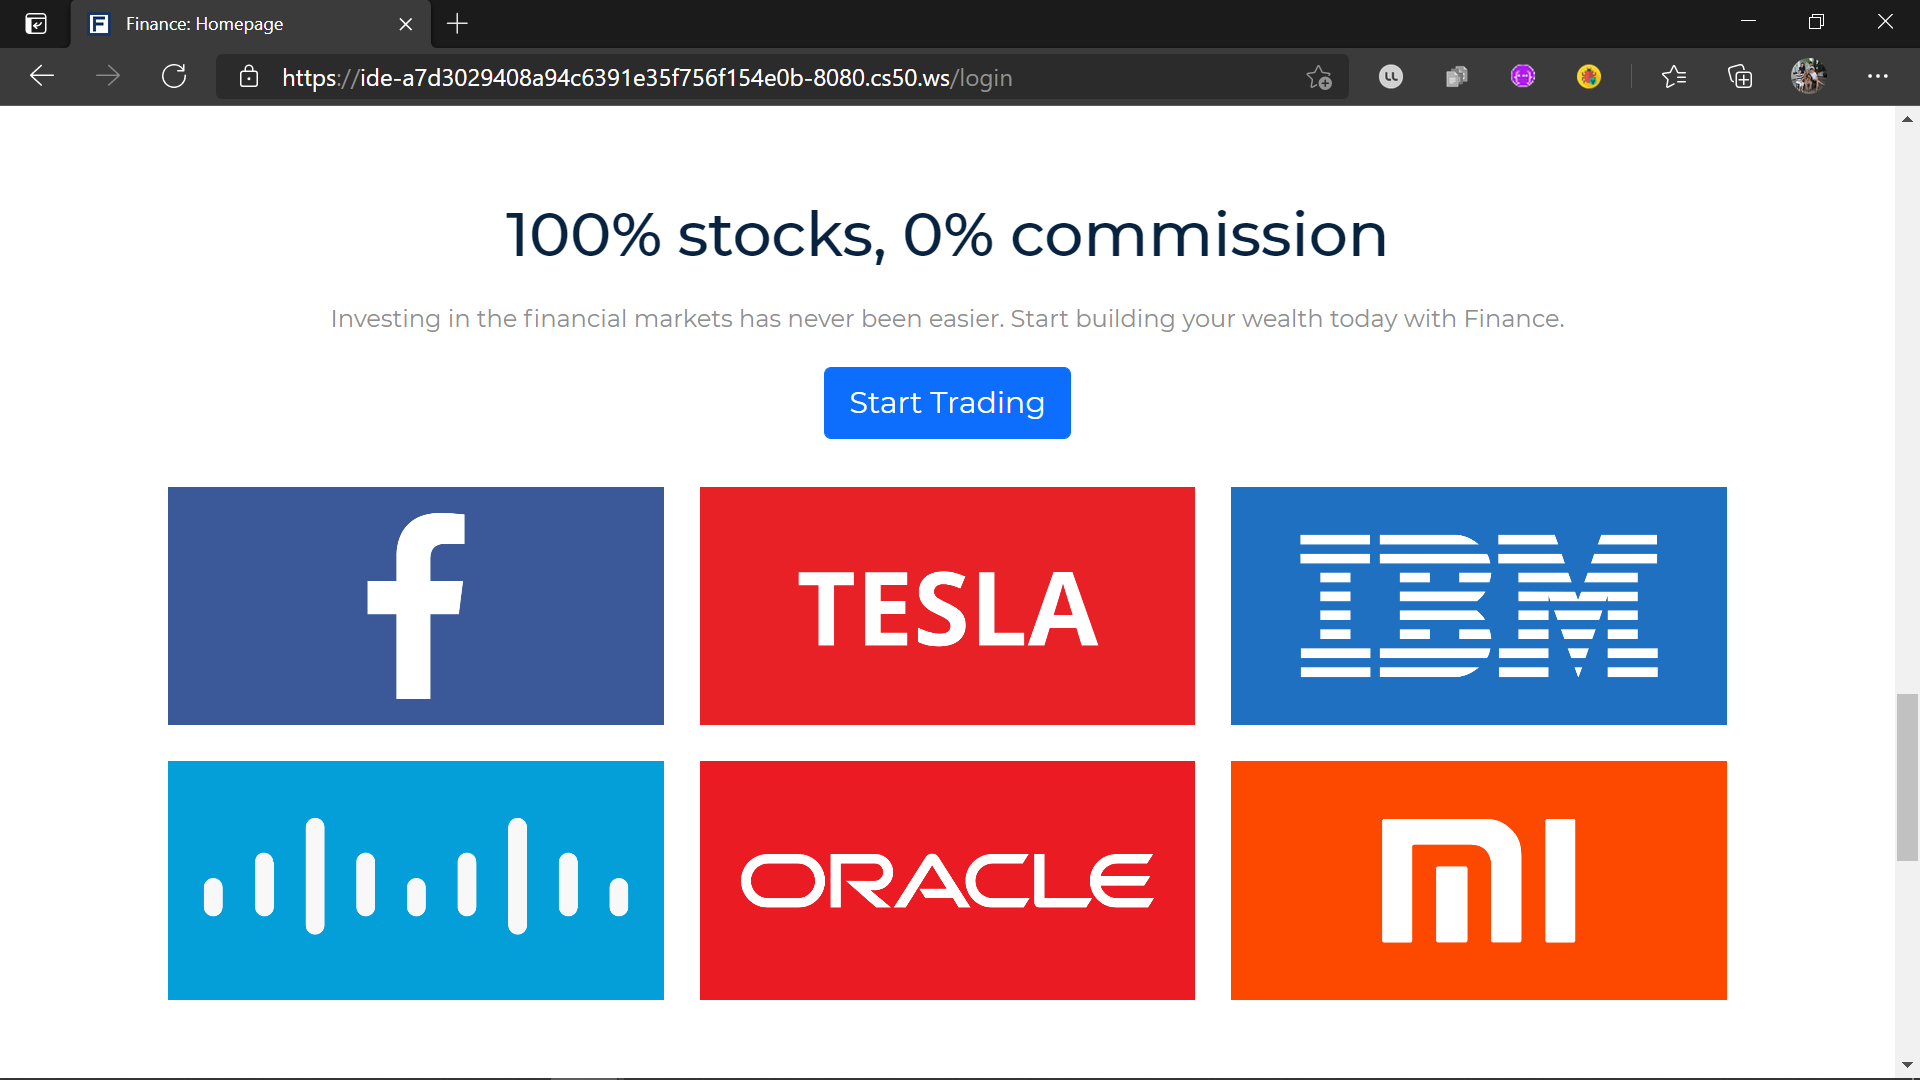Open the Favorites list icon
Screen dimensions: 1920x1080
pos(1674,77)
